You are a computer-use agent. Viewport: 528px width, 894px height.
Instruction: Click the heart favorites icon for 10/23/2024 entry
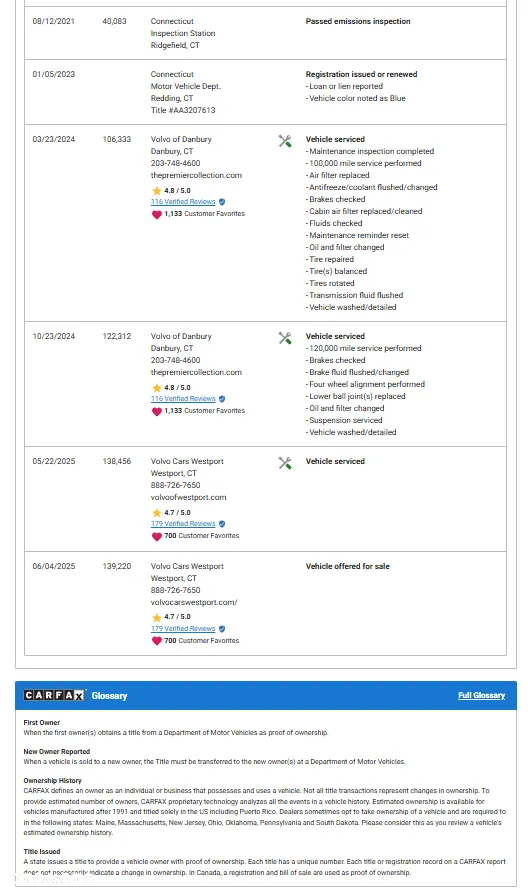[156, 411]
